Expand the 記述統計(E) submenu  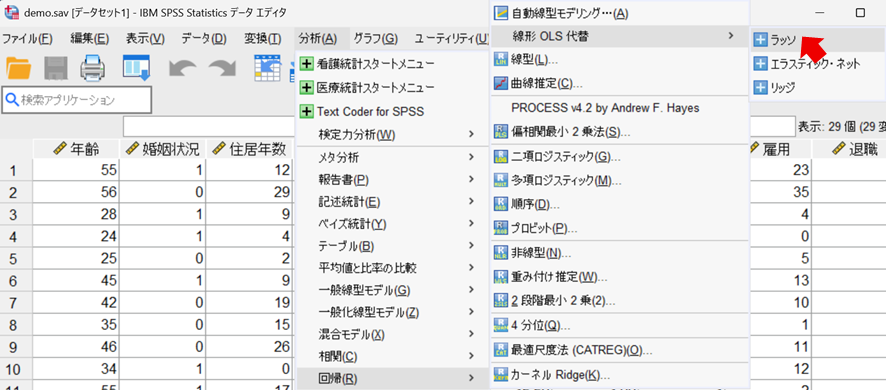click(392, 202)
